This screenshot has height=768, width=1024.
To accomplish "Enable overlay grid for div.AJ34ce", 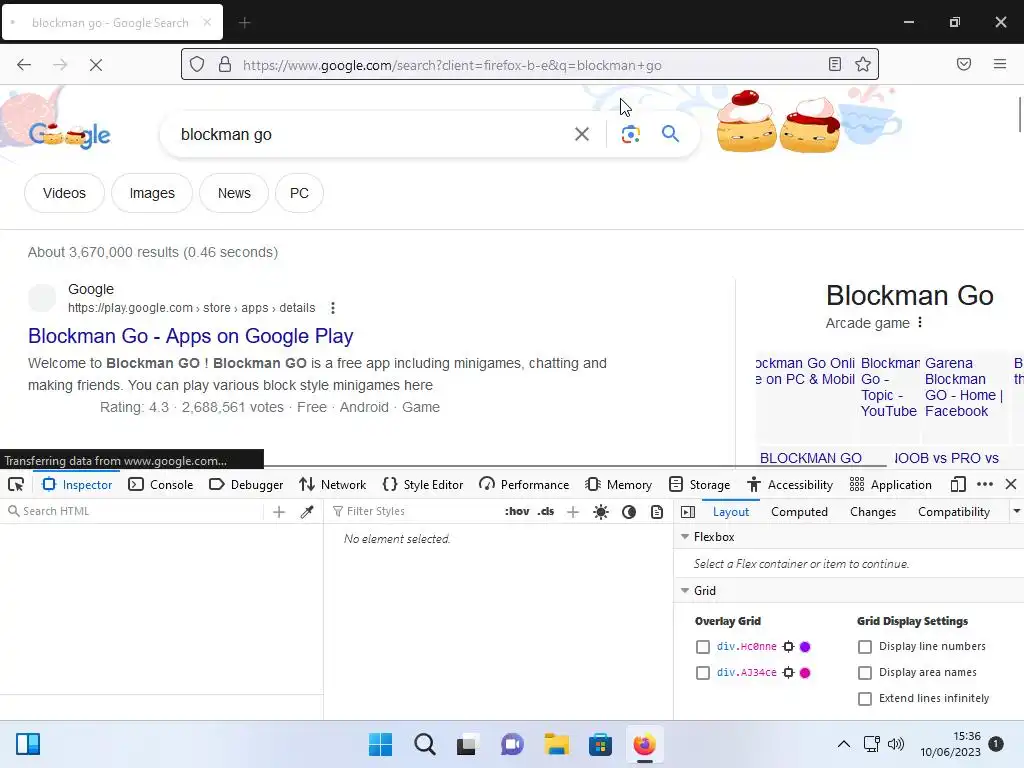I will [x=703, y=673].
